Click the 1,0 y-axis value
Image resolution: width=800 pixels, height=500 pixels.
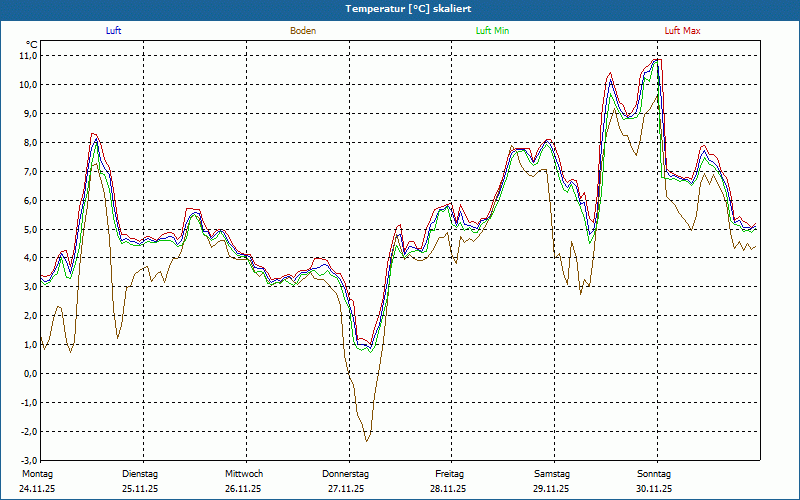point(30,345)
